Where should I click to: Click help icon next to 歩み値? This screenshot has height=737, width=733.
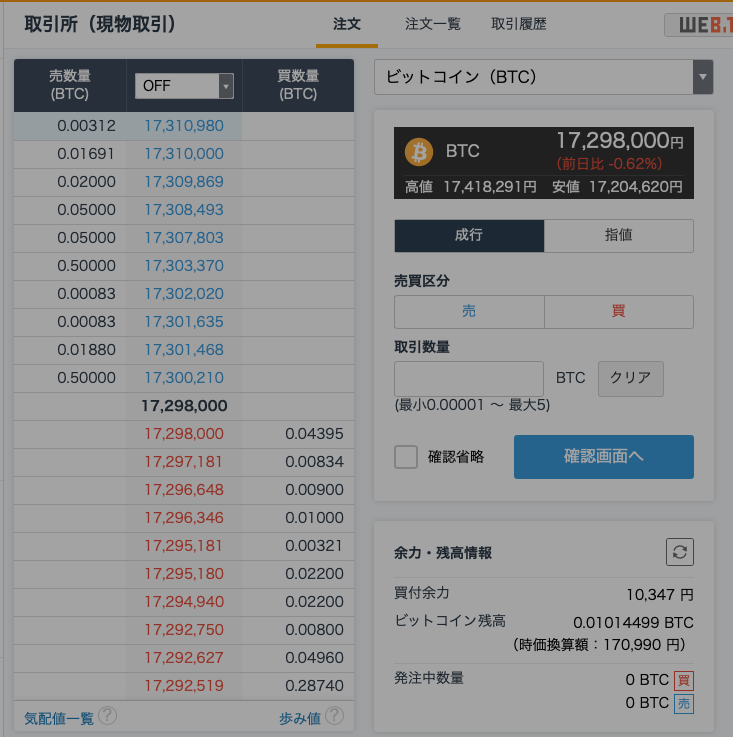pyautogui.click(x=334, y=716)
